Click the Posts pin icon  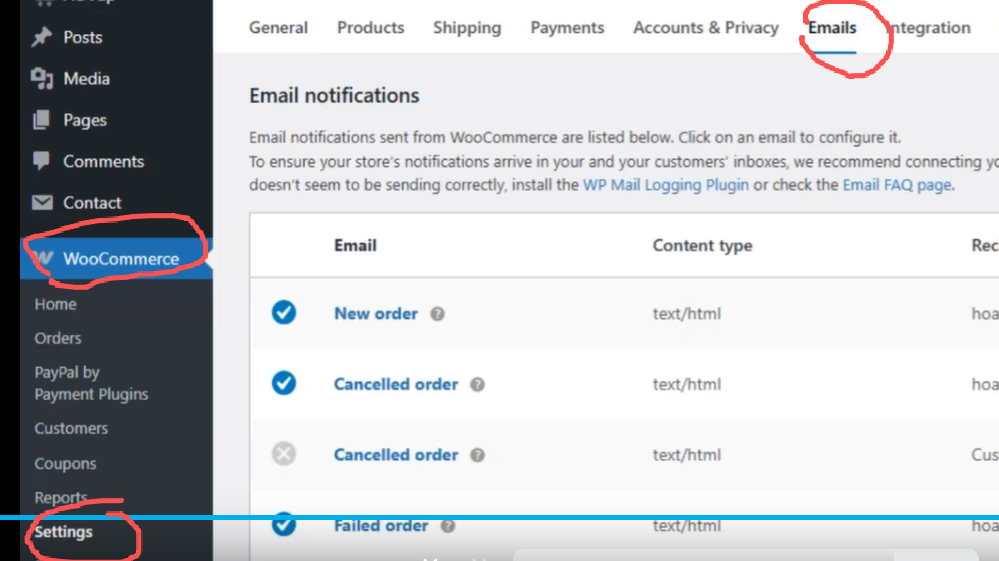click(x=42, y=37)
